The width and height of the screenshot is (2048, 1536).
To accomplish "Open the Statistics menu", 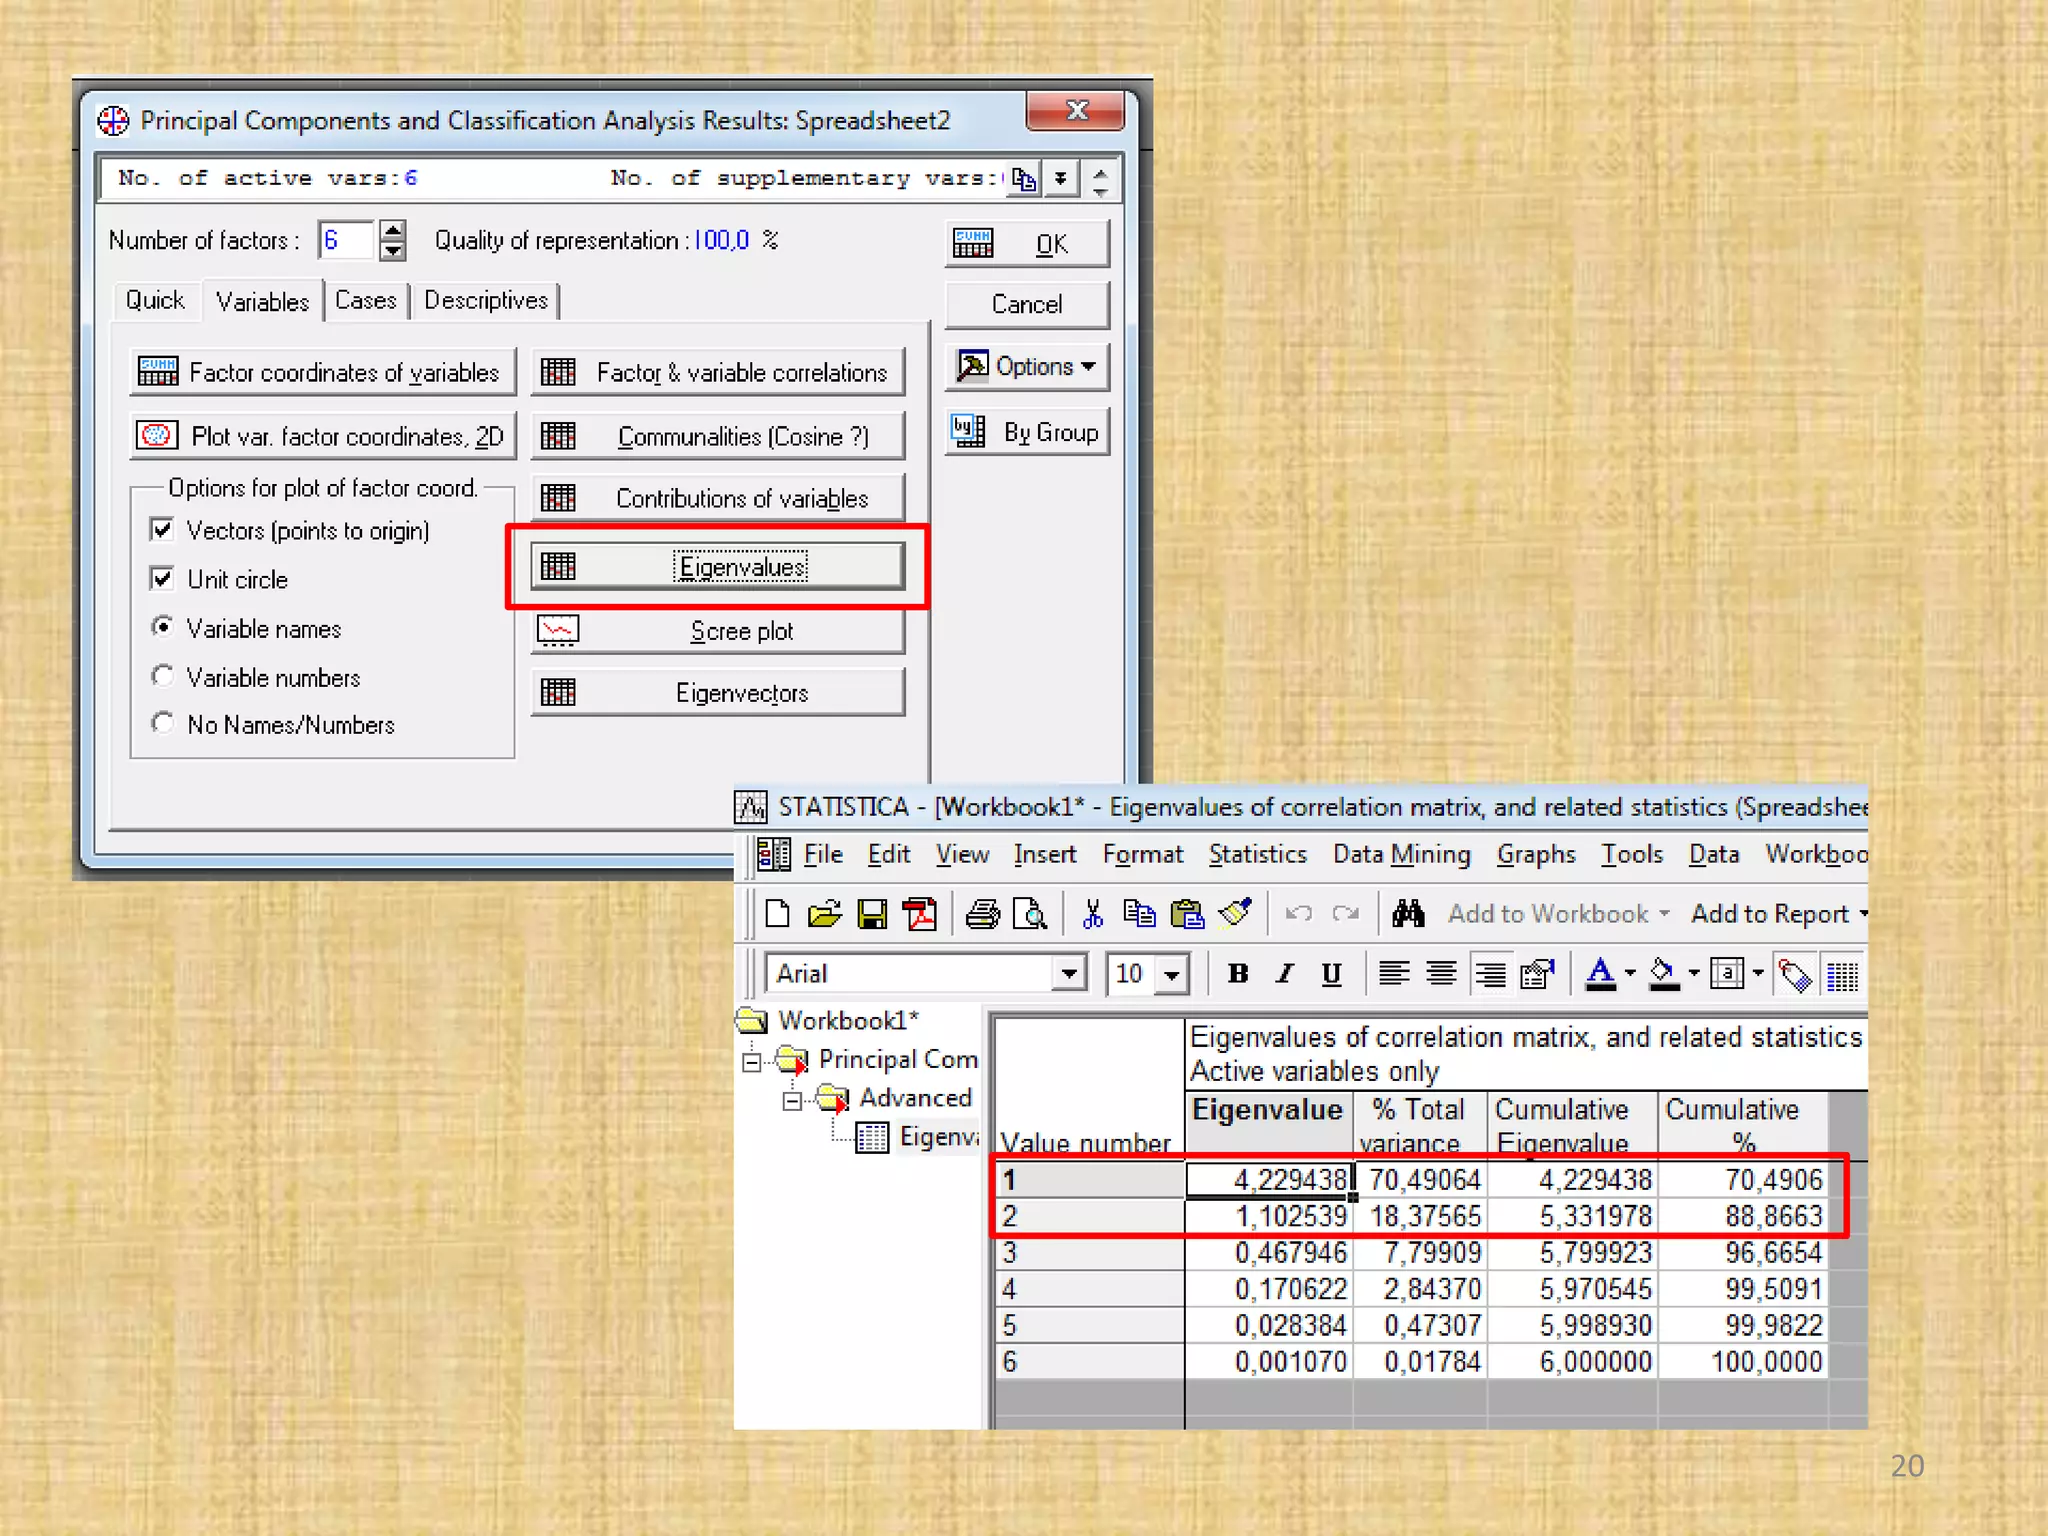I will (1257, 854).
